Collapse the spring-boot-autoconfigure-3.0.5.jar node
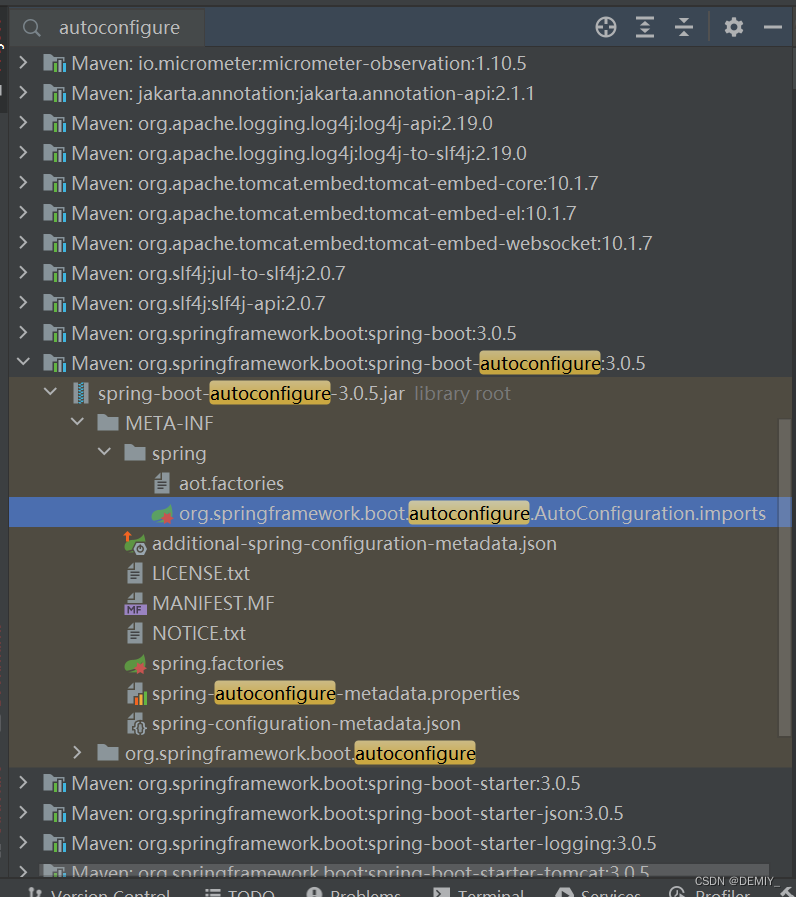Screen dimensions: 796x897 coord(50,393)
